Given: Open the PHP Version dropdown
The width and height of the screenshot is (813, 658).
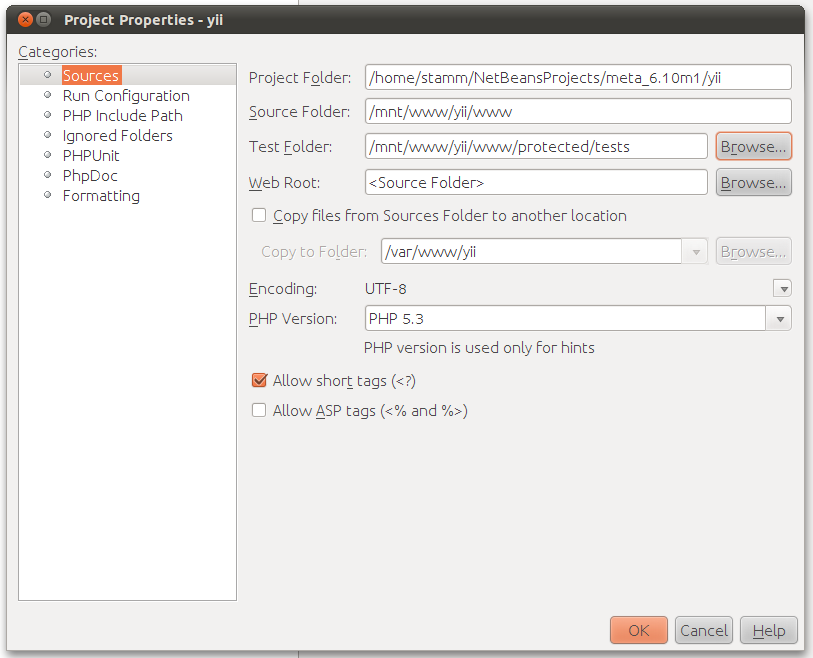Looking at the screenshot, I should [x=779, y=319].
